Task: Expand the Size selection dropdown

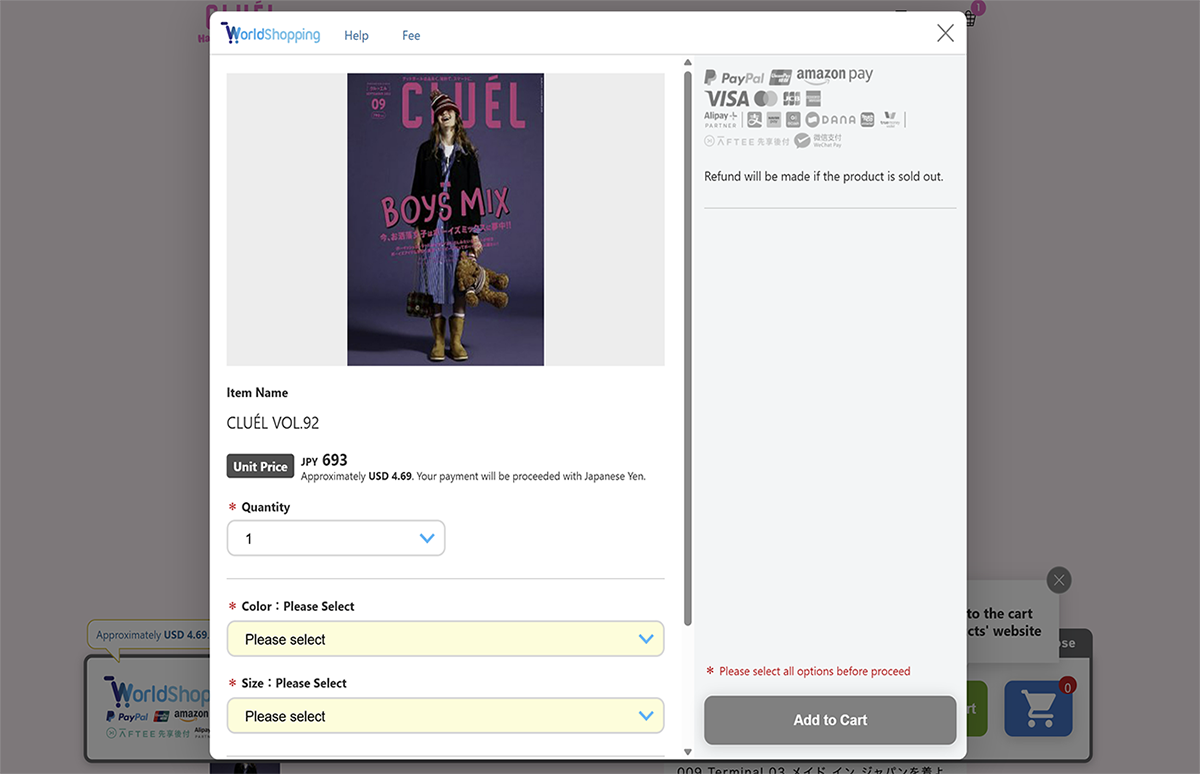Action: [x=445, y=716]
